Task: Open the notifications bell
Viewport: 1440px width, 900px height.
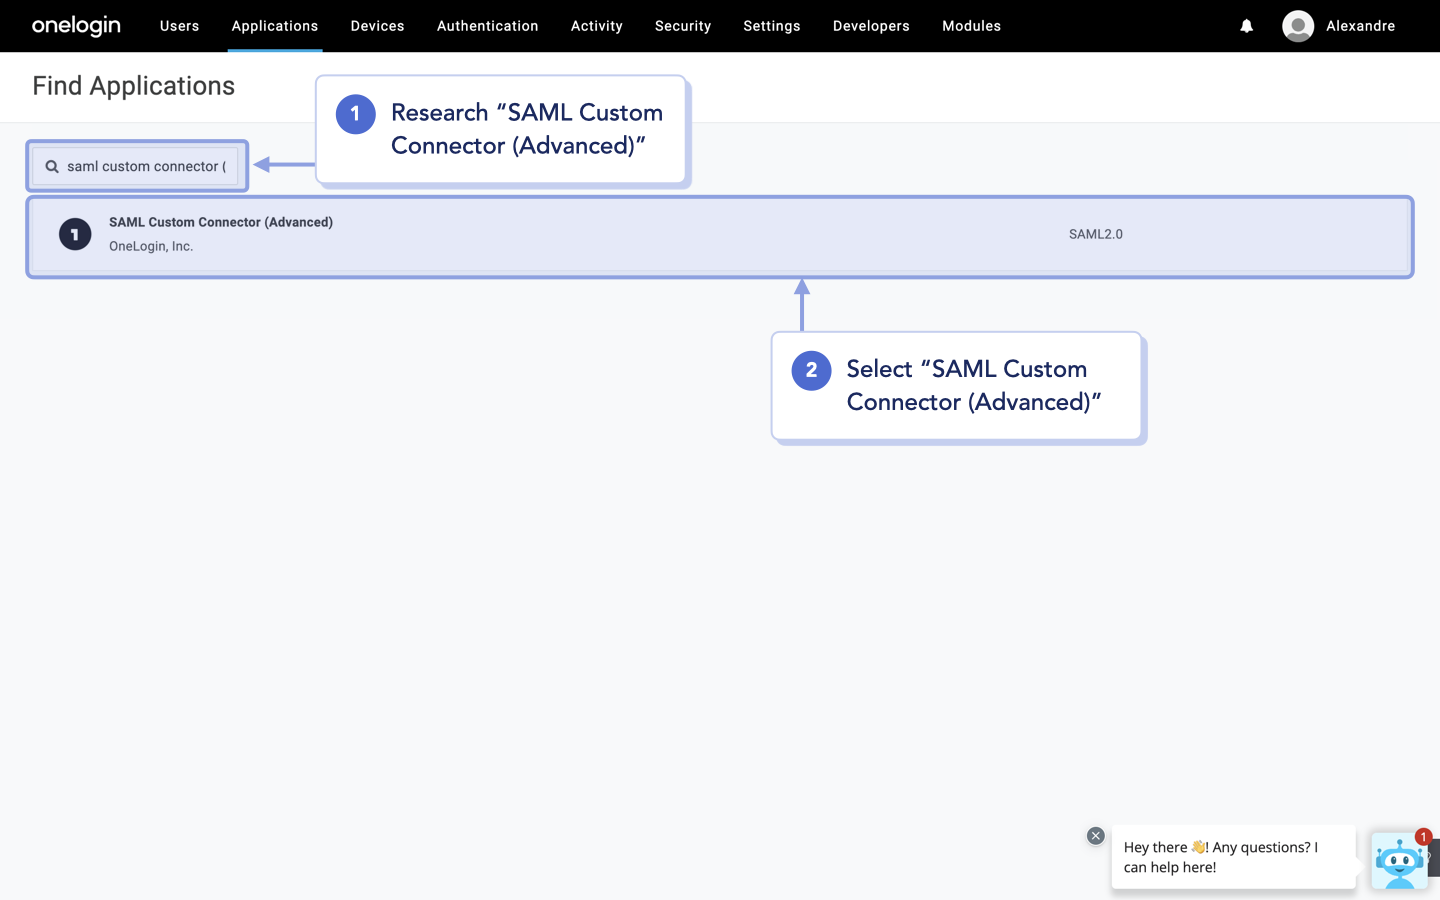Action: pos(1246,26)
